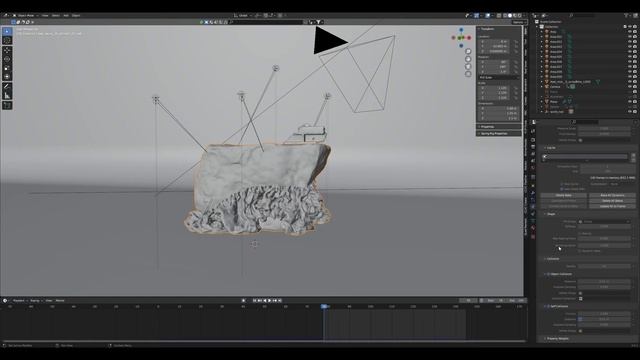640x360 pixels.
Task: Open the XYZ Euler rotation mode dropdown
Action: pos(498,77)
